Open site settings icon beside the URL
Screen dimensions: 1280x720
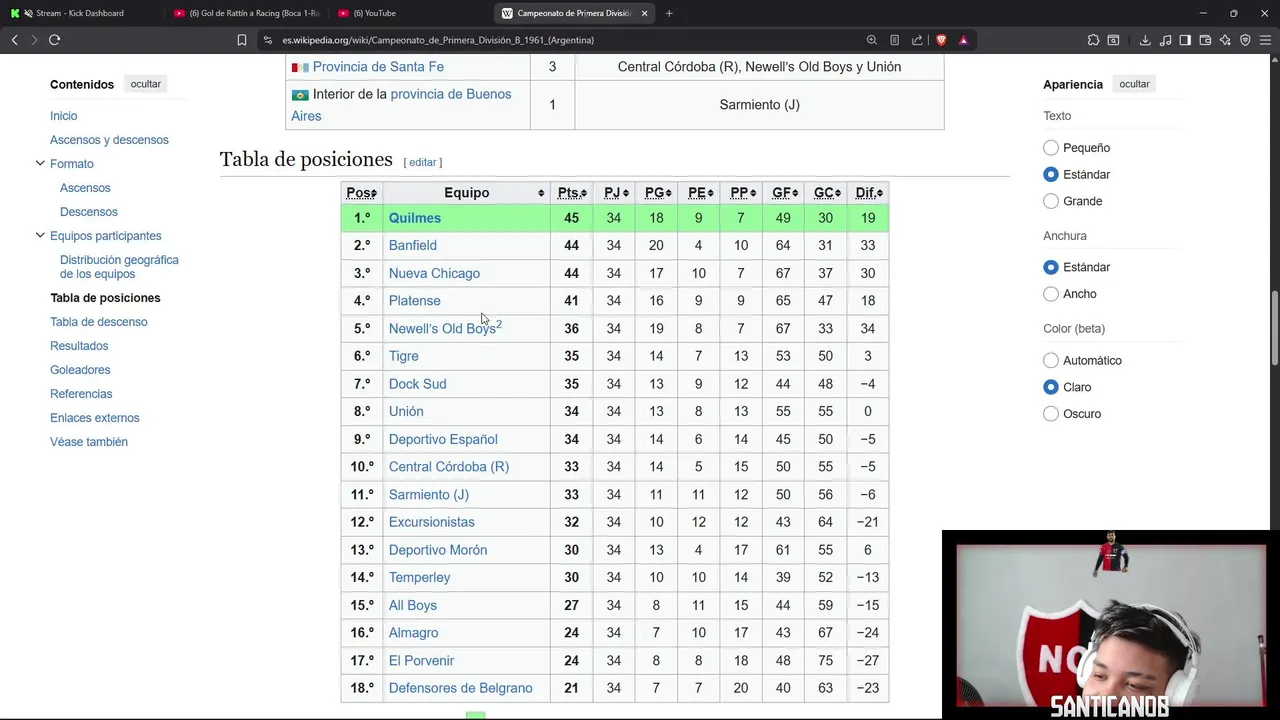268,40
